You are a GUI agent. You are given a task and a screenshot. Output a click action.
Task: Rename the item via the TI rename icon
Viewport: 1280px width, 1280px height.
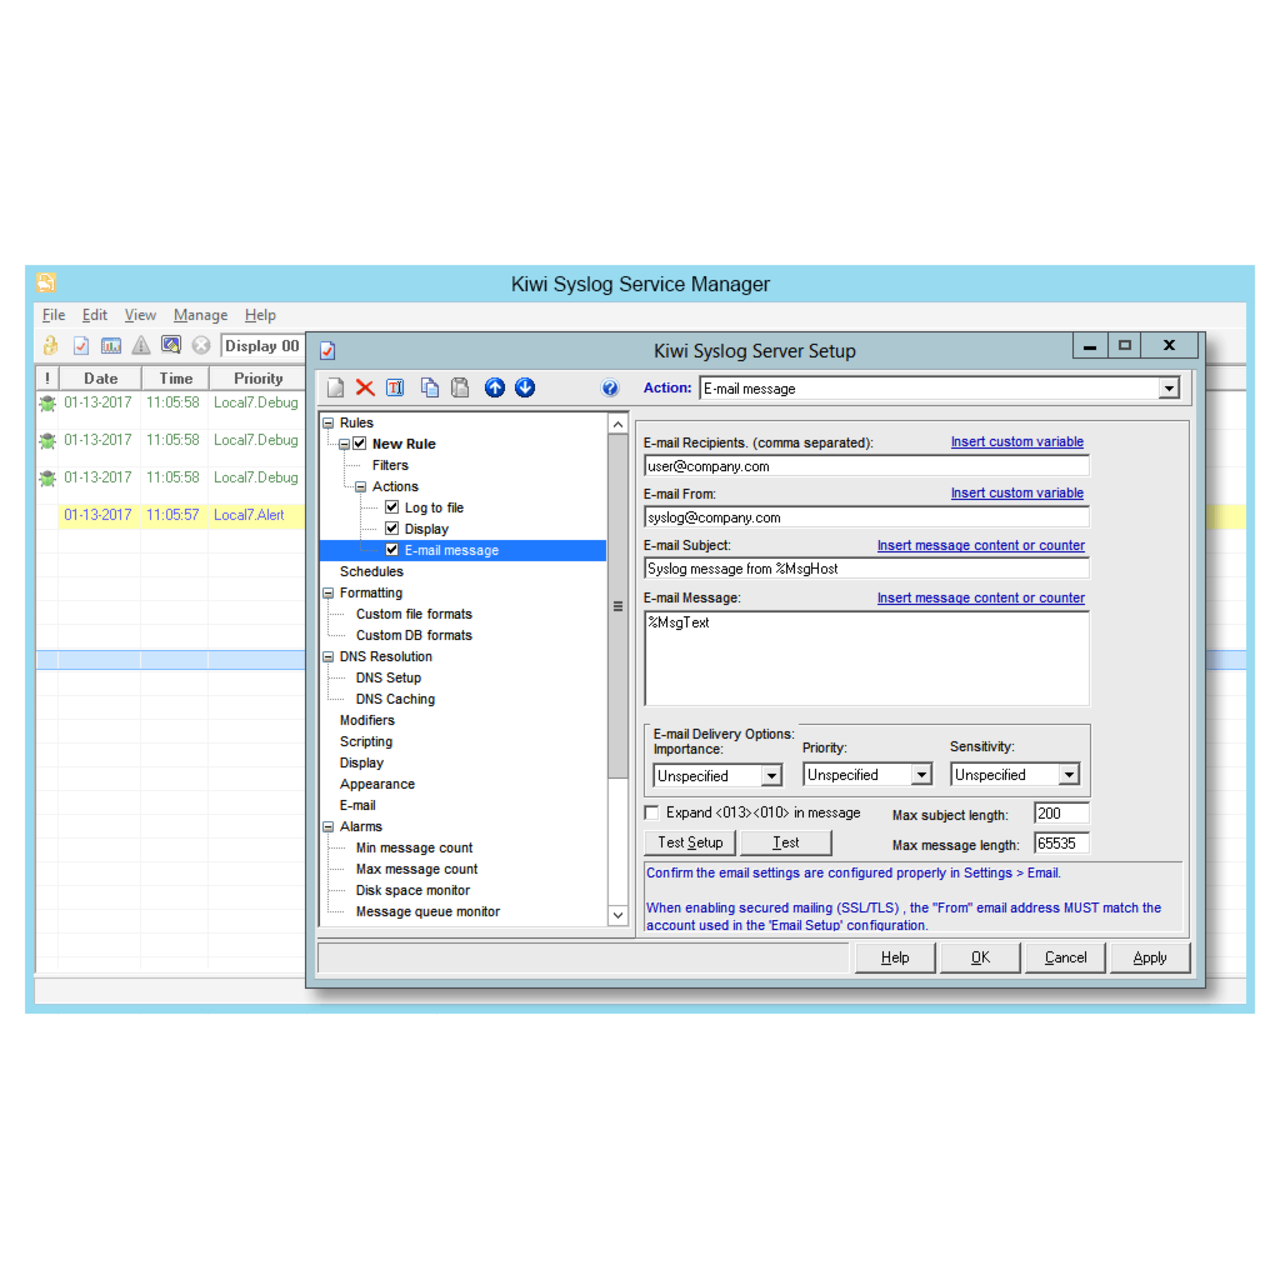395,387
